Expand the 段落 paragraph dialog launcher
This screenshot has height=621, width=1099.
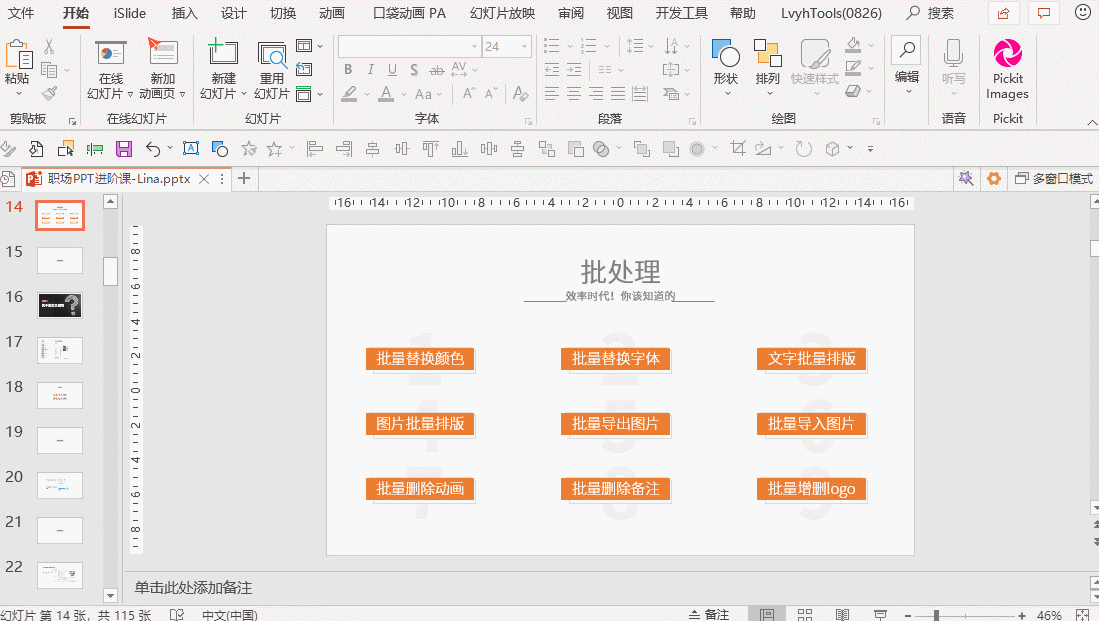(x=692, y=121)
